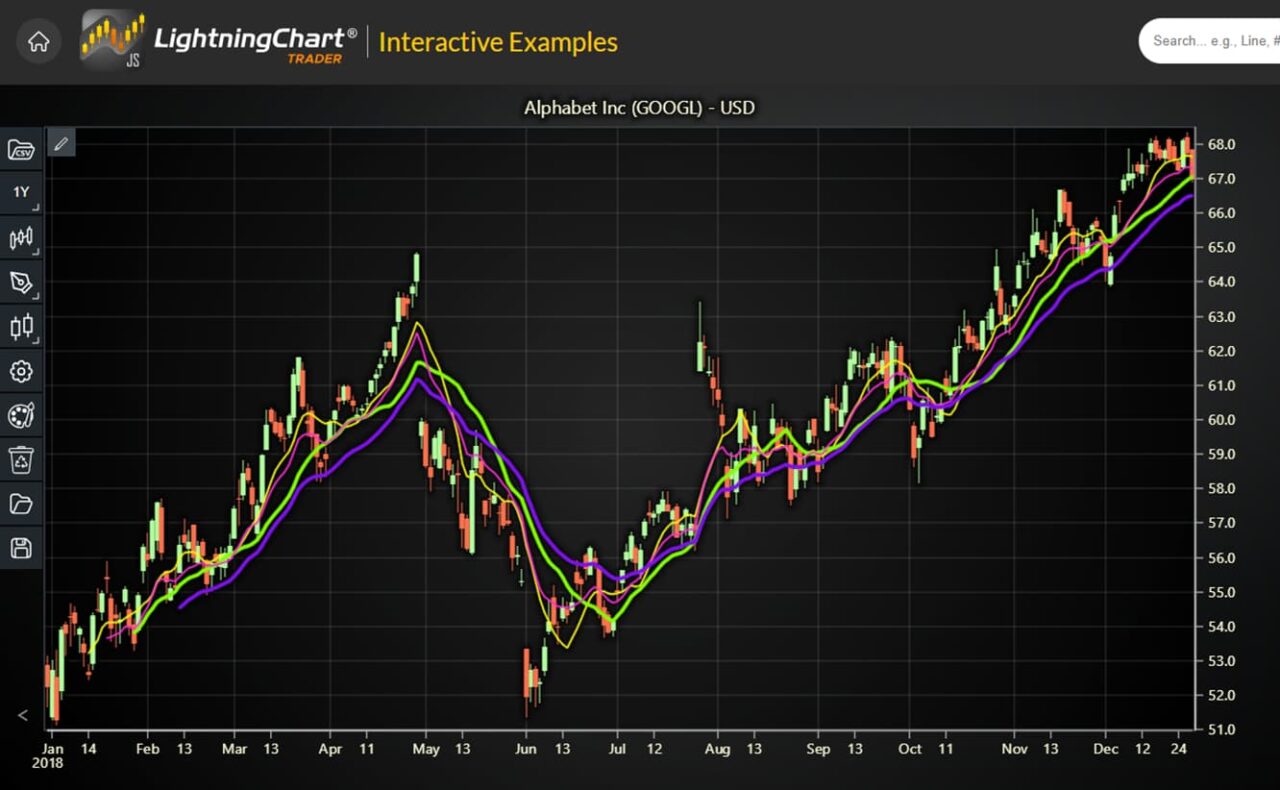Click the search examples field
Screen dimensions: 1280x790
(1215, 41)
